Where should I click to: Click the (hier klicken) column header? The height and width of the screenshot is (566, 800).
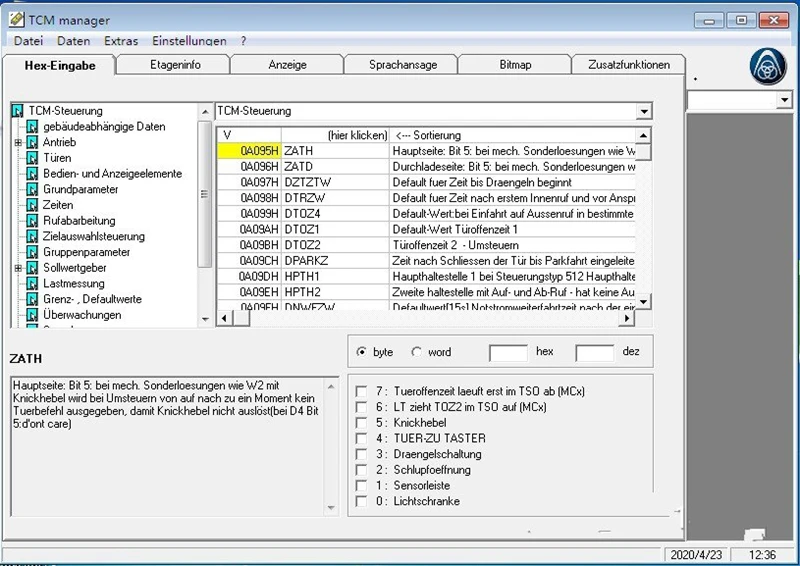pos(335,135)
